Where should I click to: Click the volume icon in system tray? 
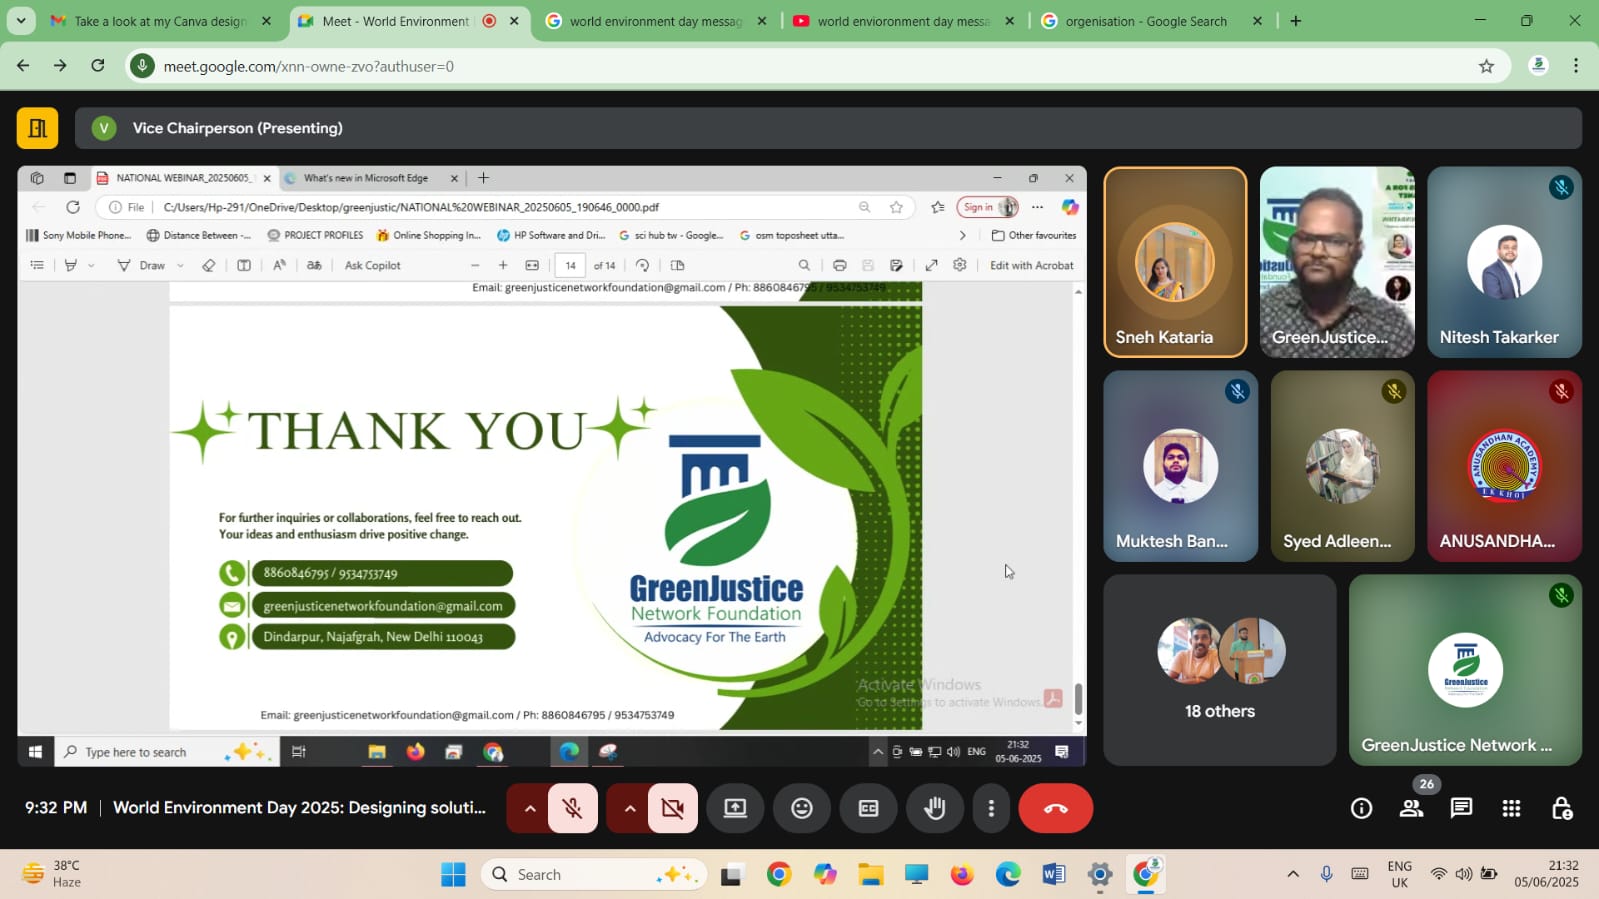pyautogui.click(x=1463, y=874)
